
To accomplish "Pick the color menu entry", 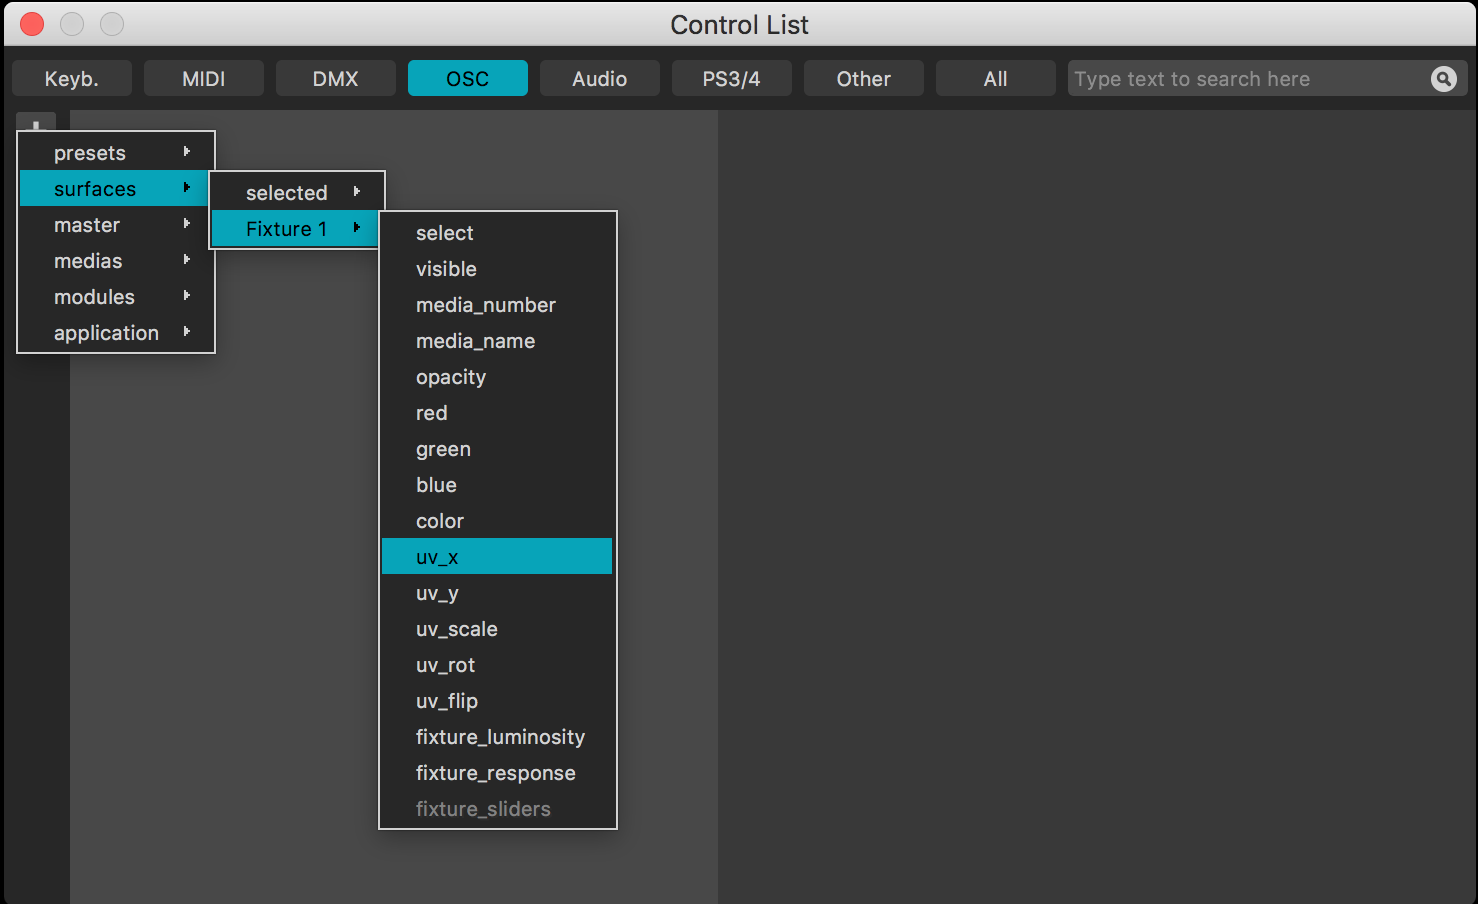I will tap(497, 521).
